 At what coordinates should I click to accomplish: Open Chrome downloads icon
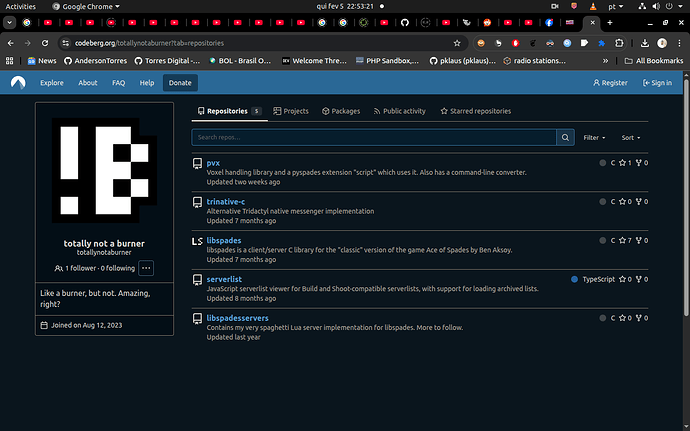coord(645,43)
